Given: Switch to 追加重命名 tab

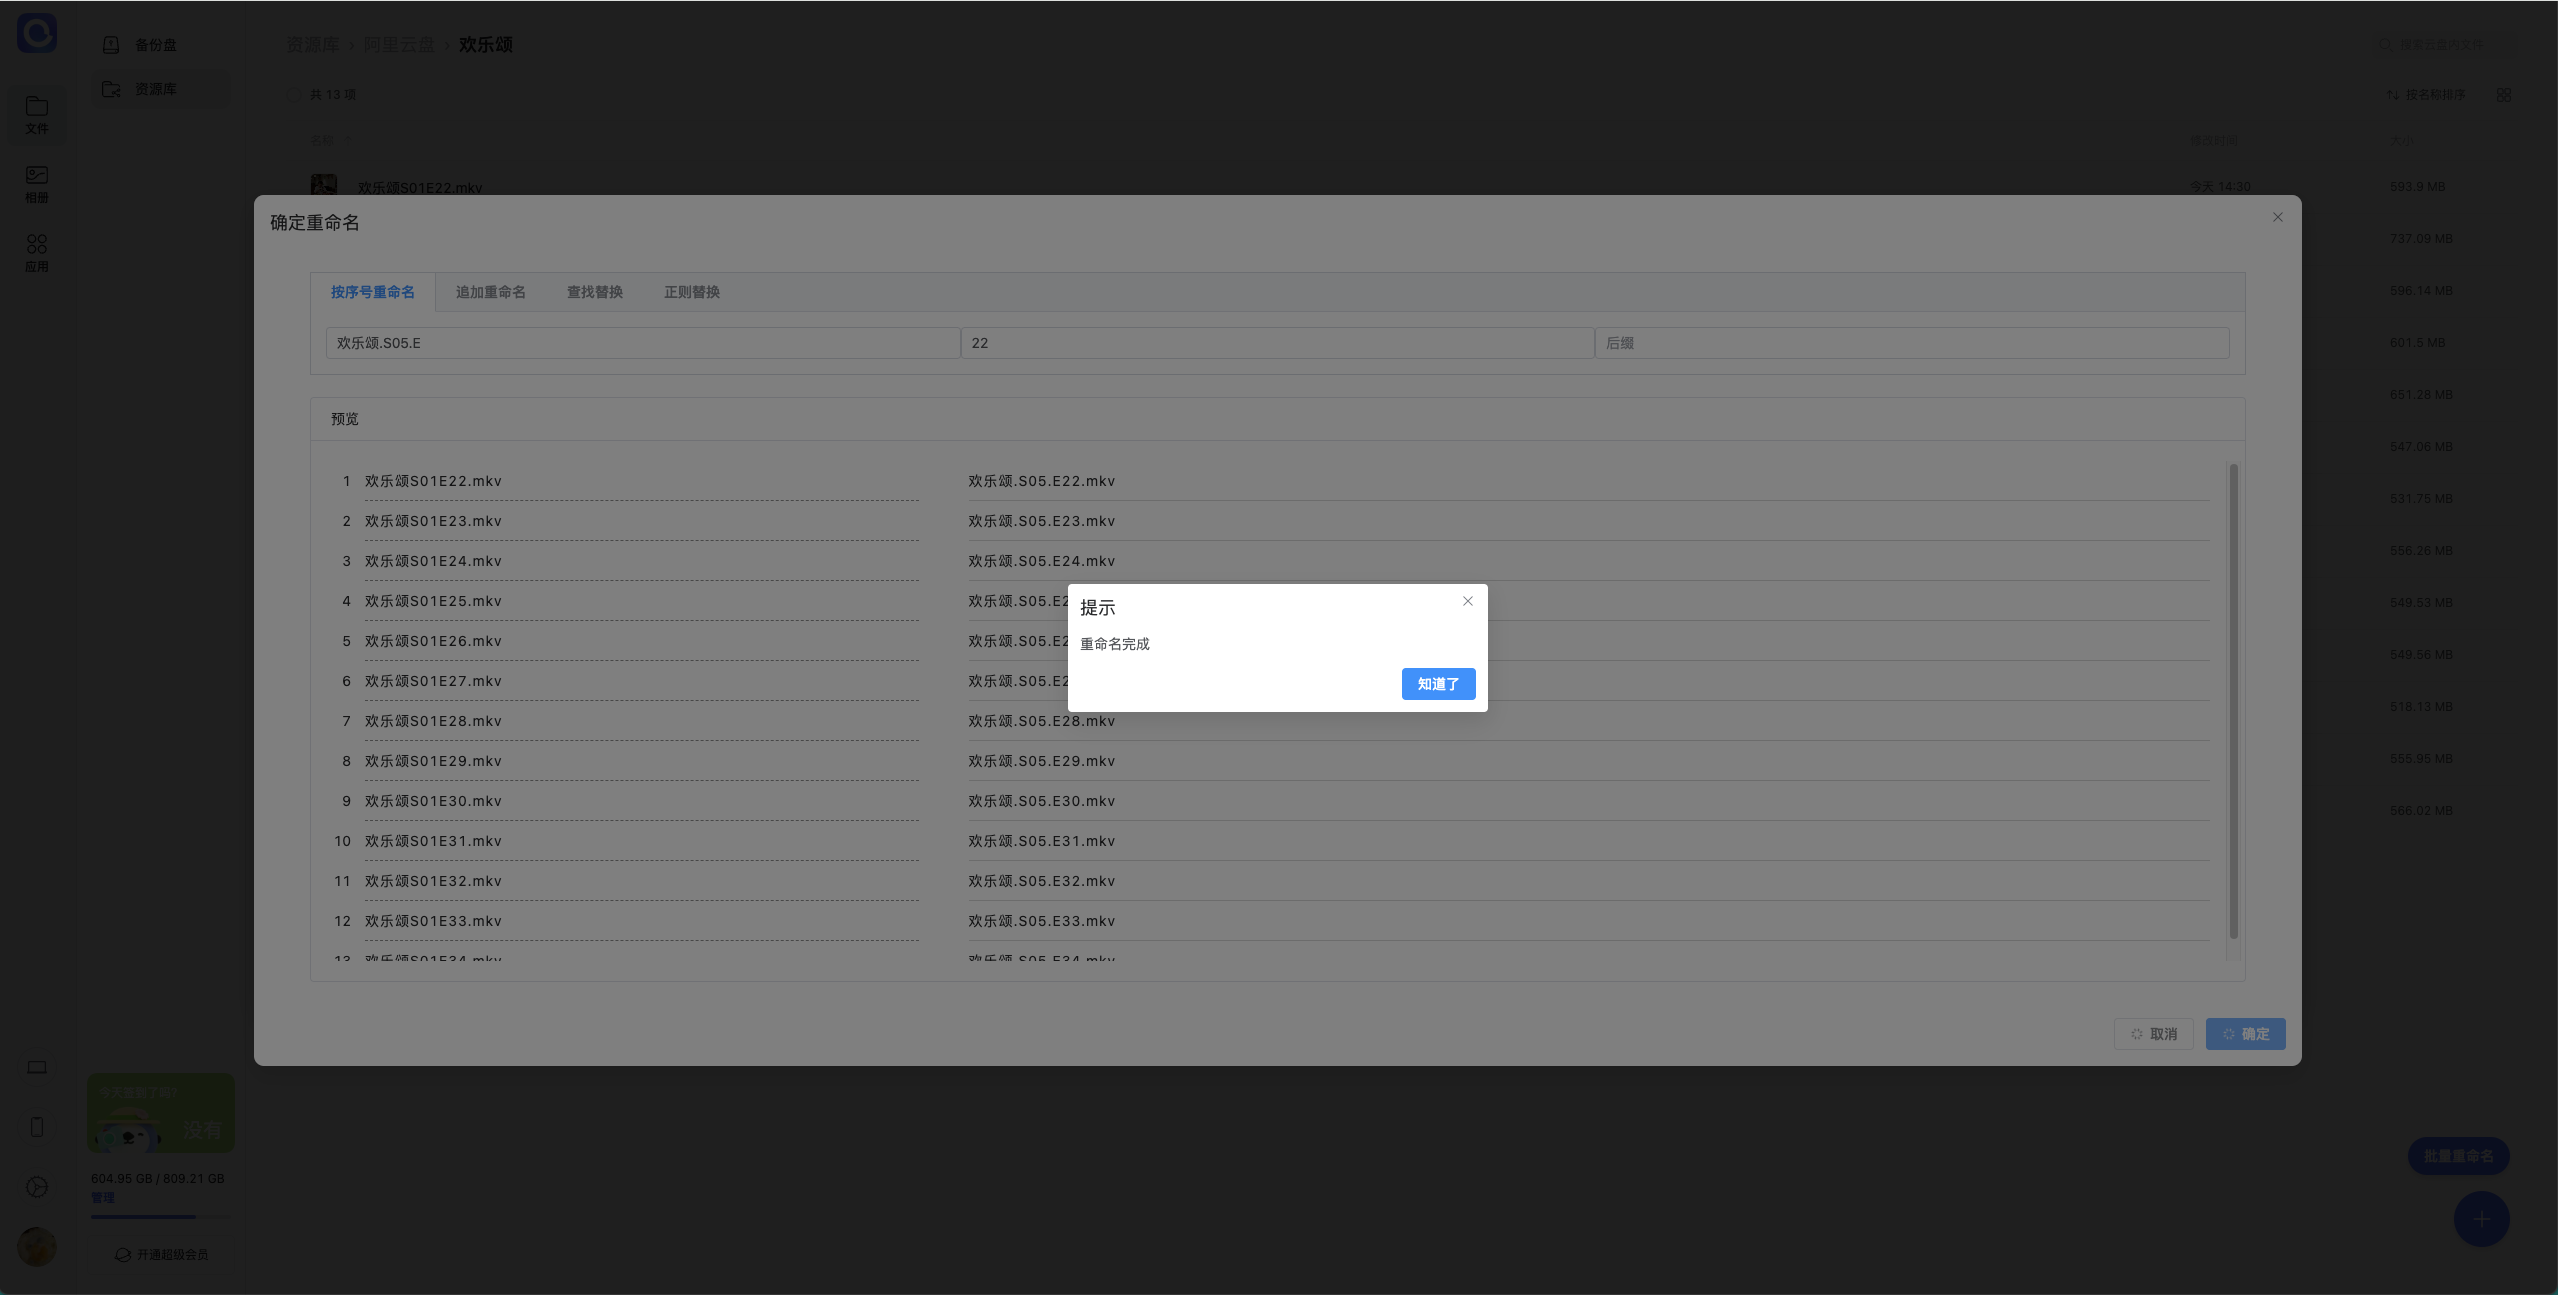Looking at the screenshot, I should pos(490,292).
